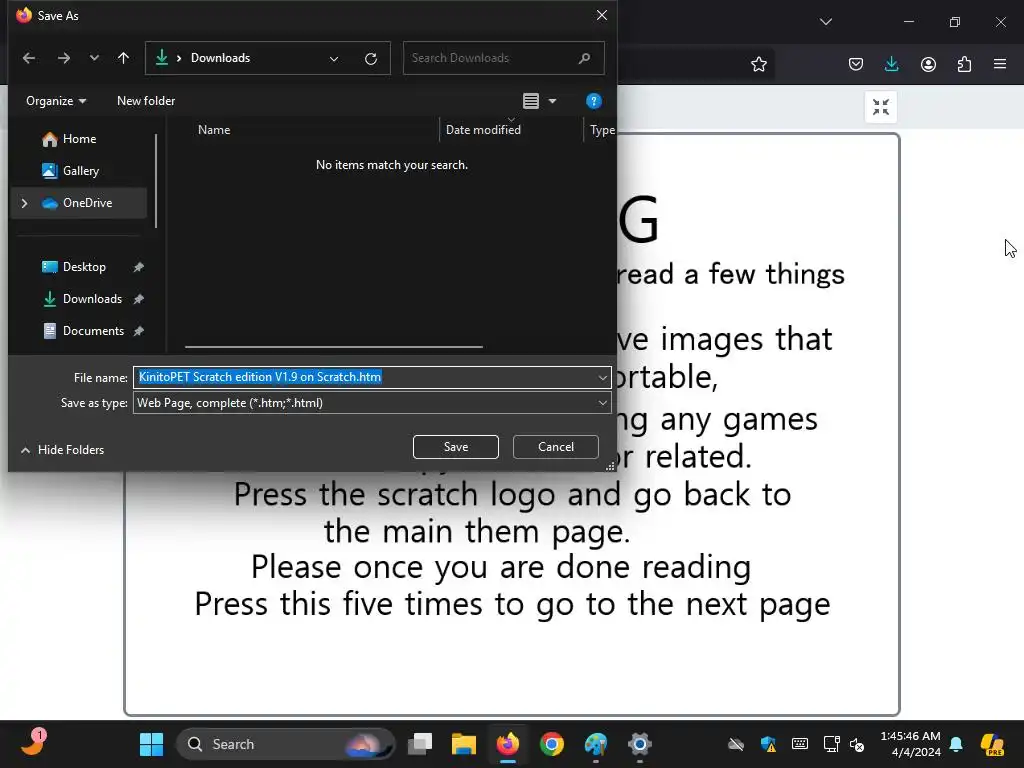Screen dimensions: 1024x768
Task: Open notifications bell icon
Action: point(956,744)
